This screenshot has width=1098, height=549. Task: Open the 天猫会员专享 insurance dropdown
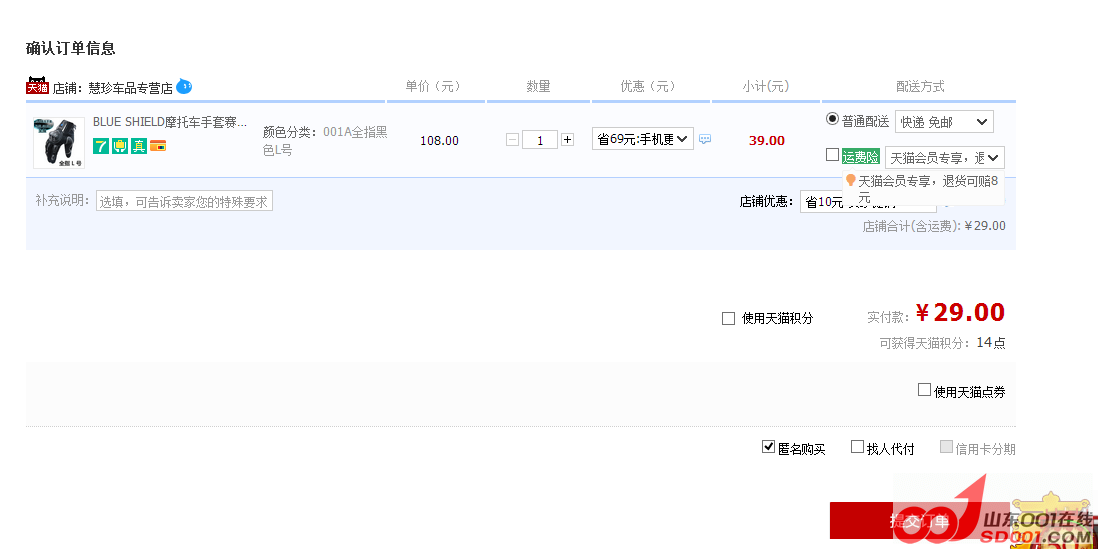pyautogui.click(x=944, y=157)
